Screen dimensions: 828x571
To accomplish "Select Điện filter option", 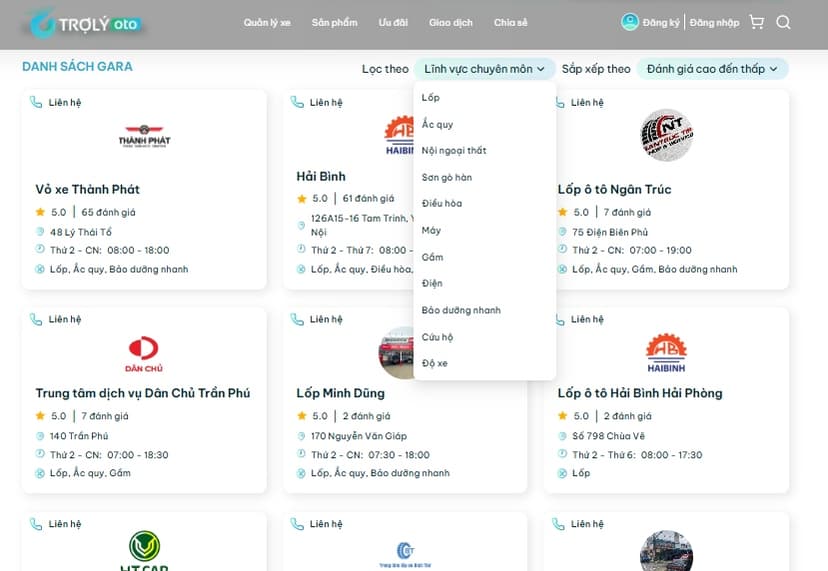I will [432, 283].
